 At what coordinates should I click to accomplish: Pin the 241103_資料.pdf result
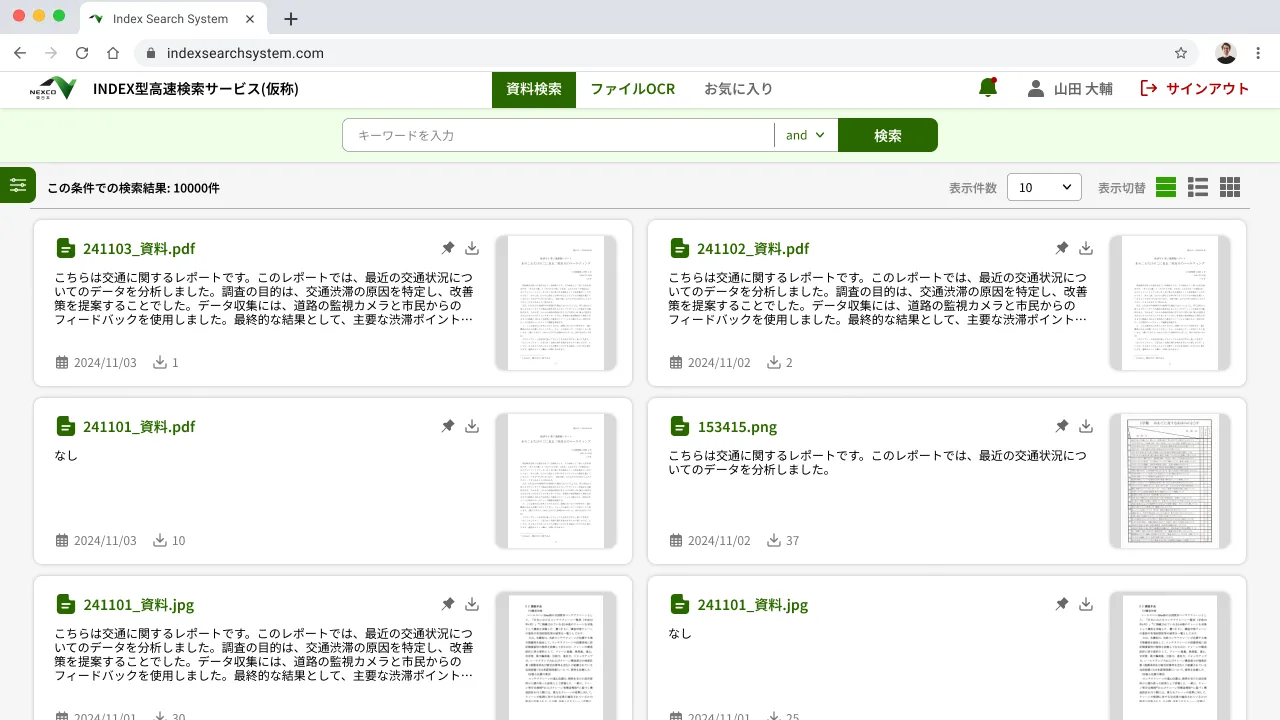pos(448,247)
